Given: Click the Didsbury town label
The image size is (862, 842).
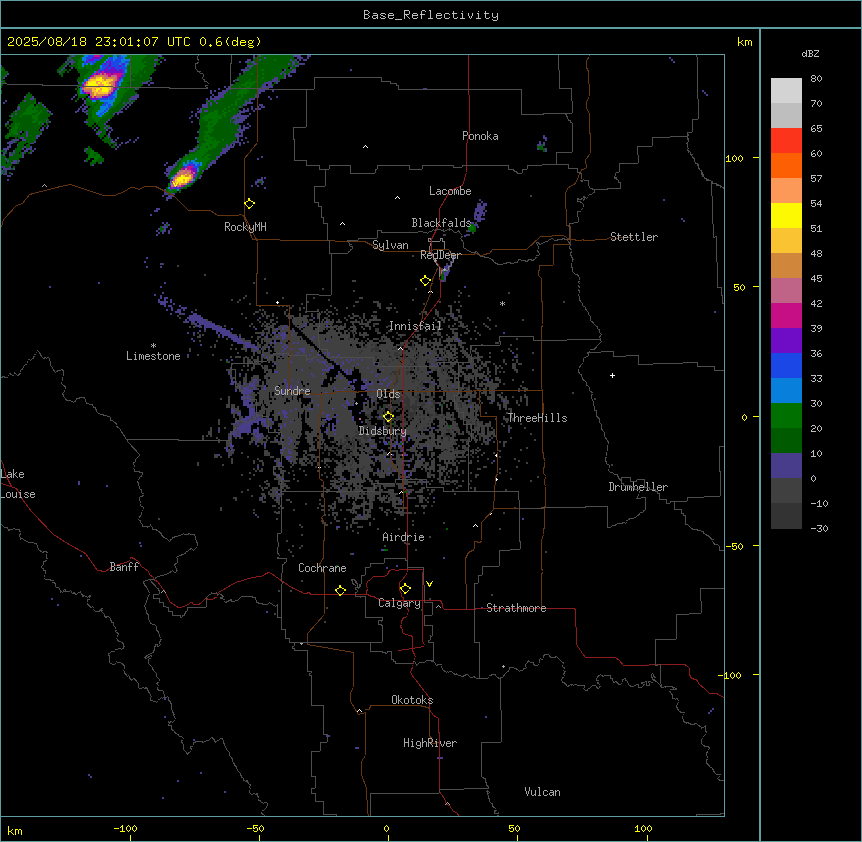Looking at the screenshot, I should [383, 431].
